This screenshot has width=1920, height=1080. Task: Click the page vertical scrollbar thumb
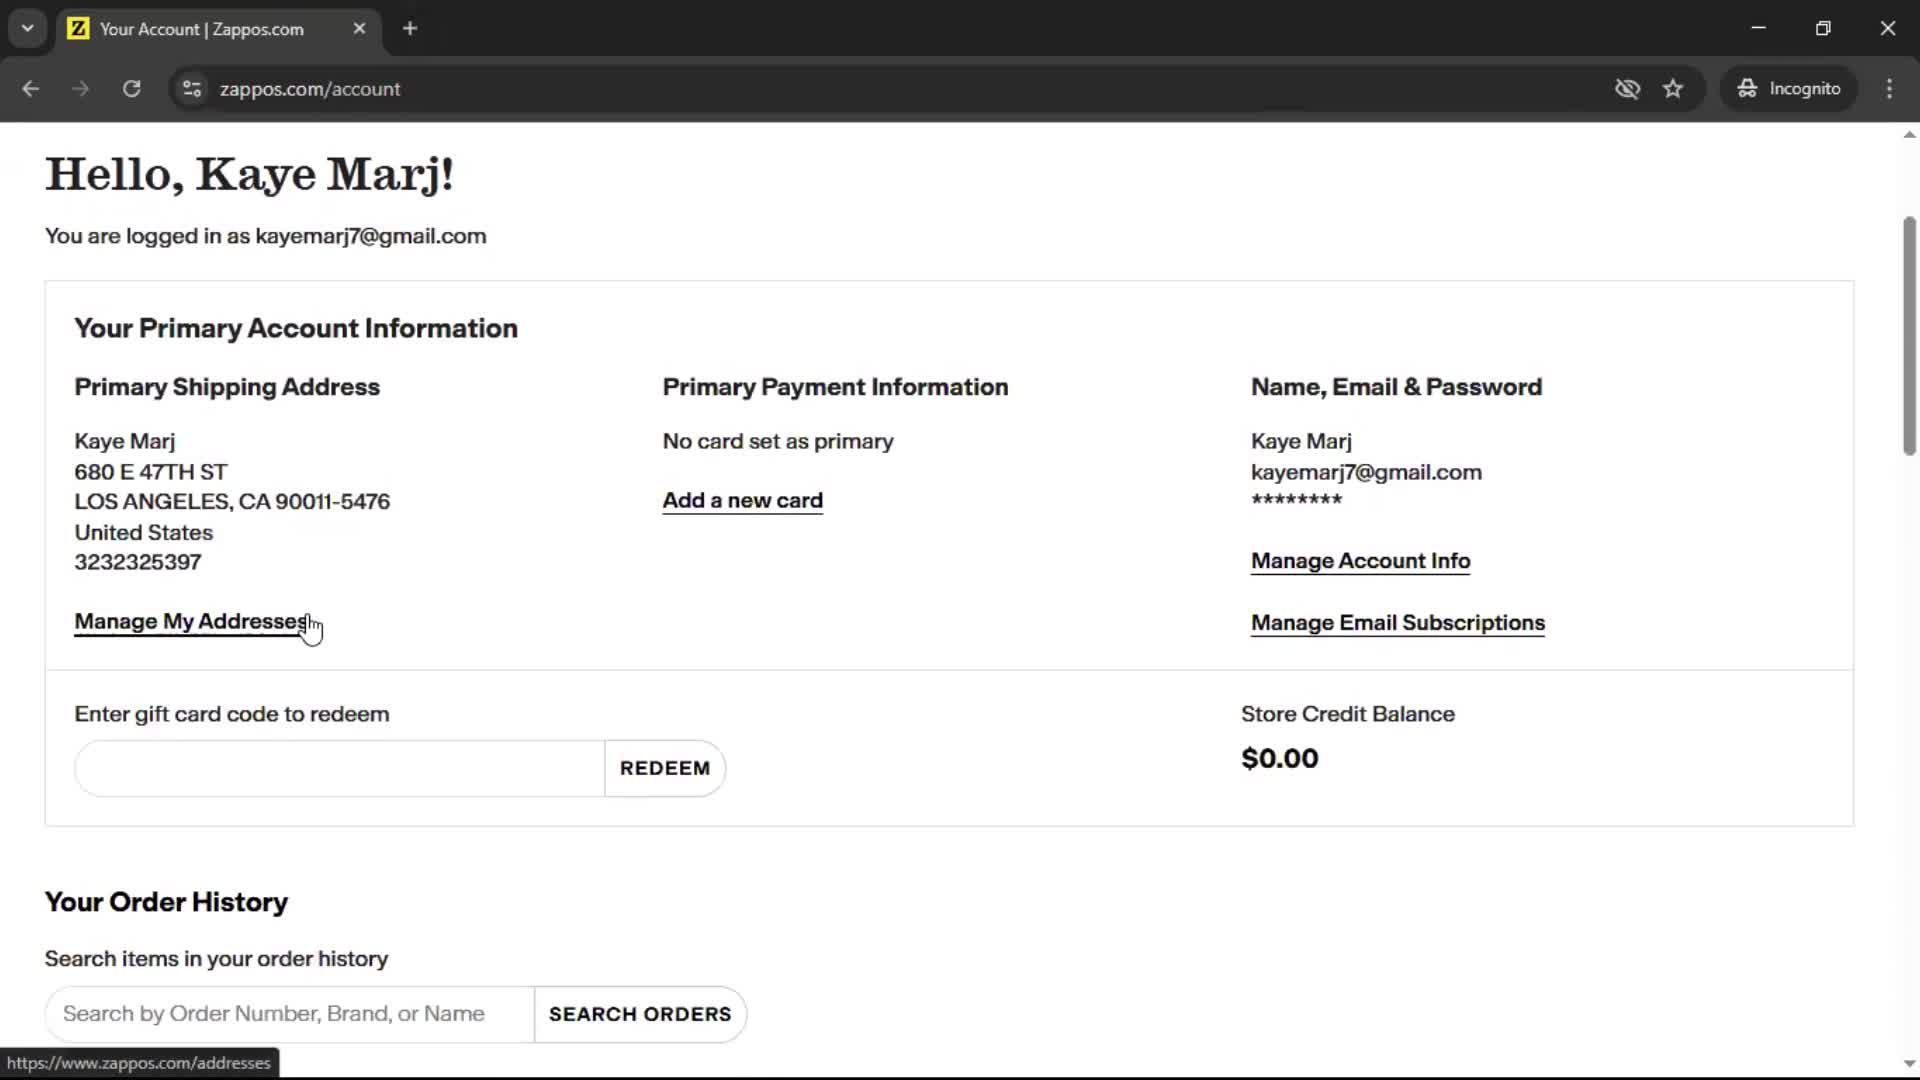pos(1909,335)
